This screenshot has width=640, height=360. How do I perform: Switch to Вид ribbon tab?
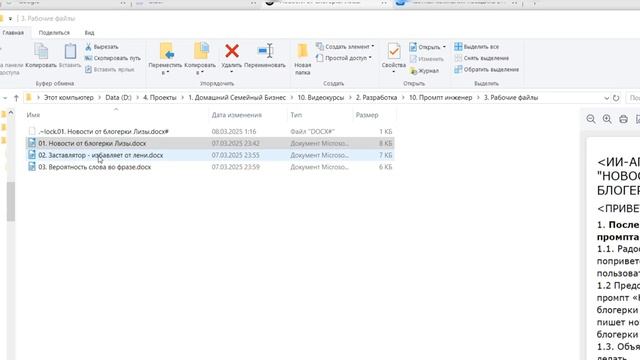(x=89, y=33)
